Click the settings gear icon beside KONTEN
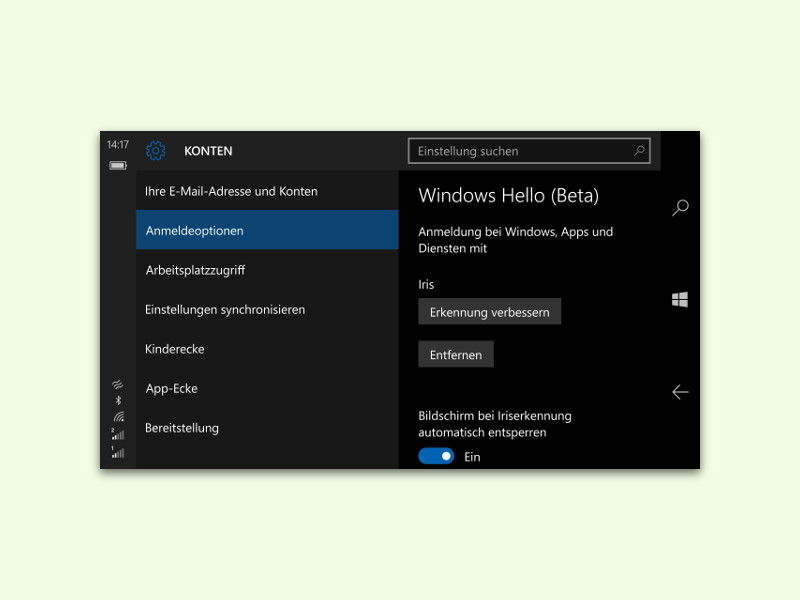 tap(156, 151)
